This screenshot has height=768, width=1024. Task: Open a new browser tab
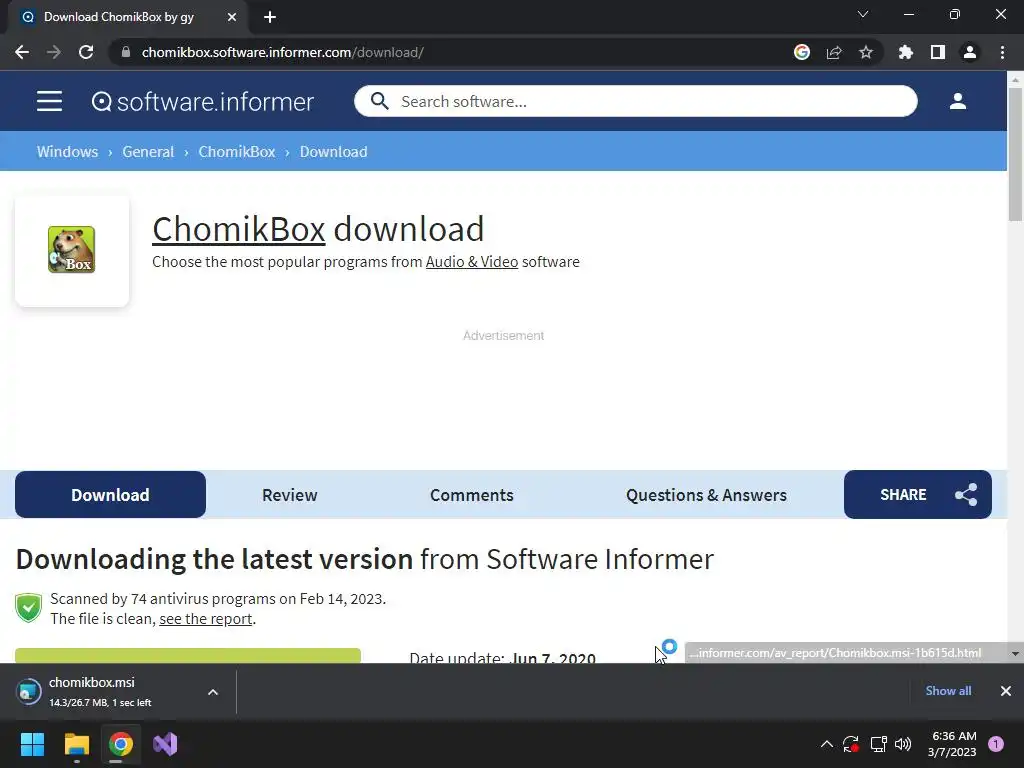(270, 17)
